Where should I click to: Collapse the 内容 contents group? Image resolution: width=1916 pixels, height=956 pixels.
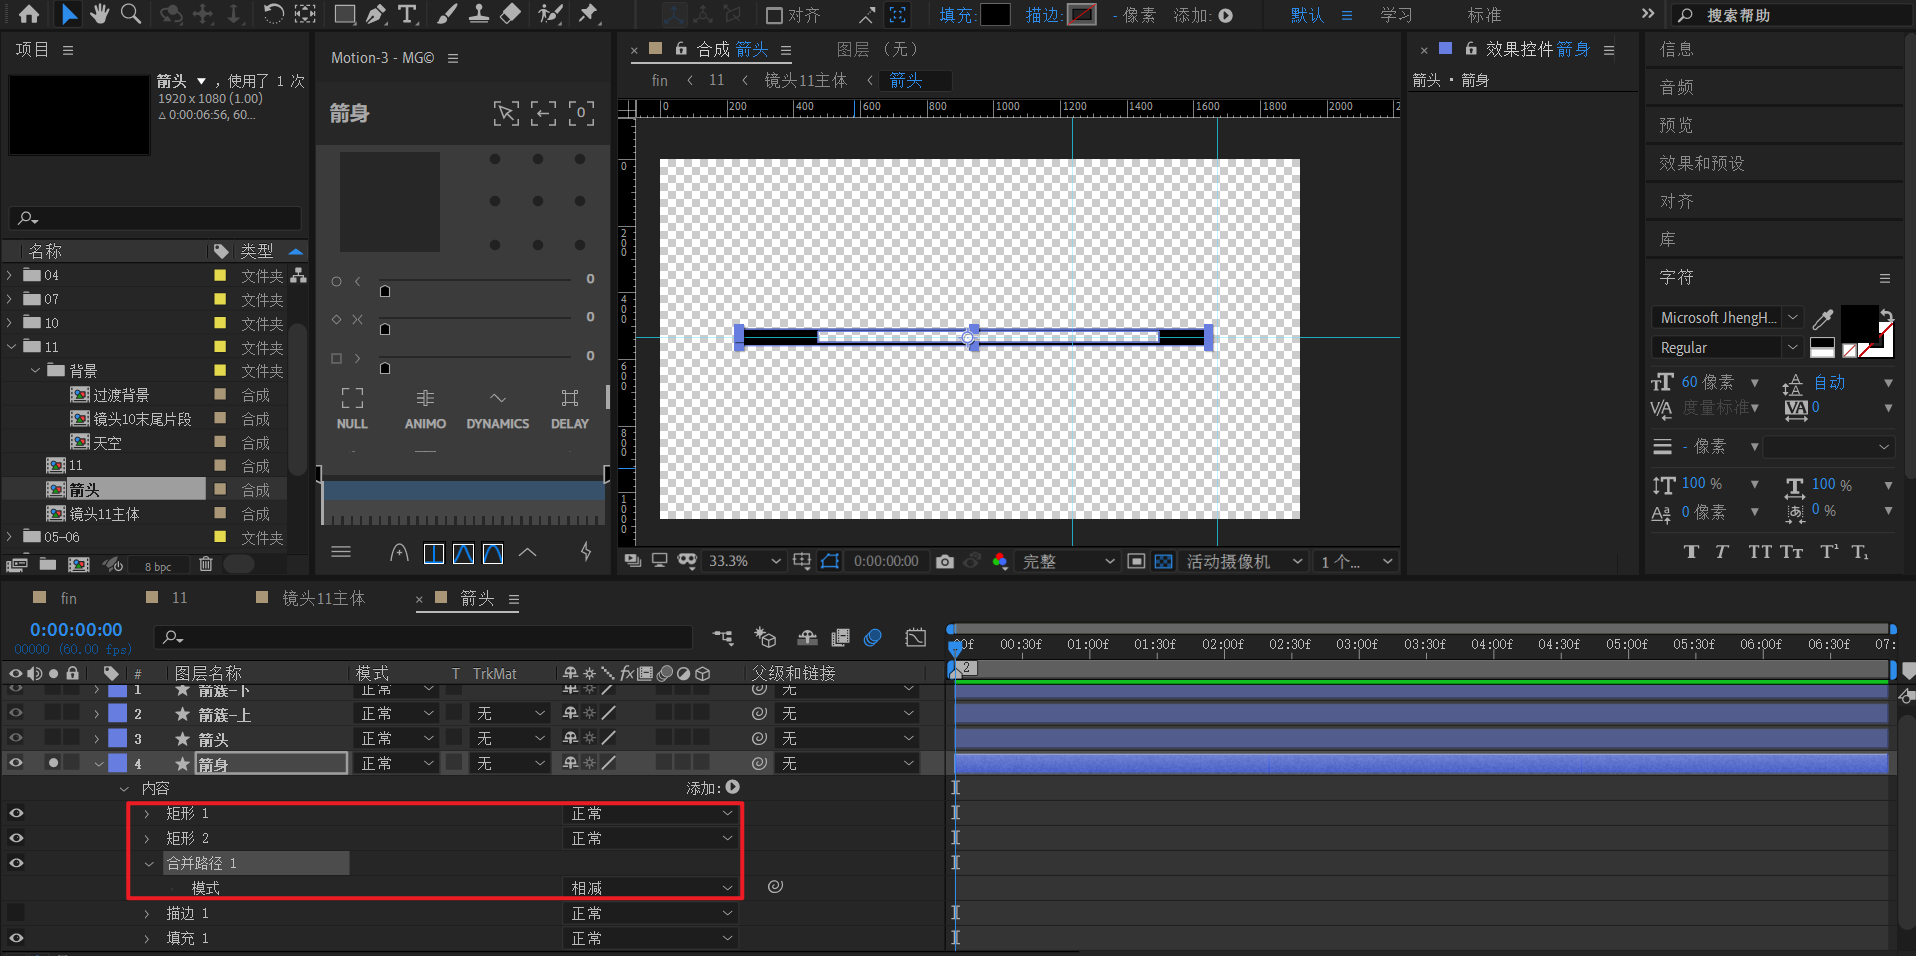(x=125, y=788)
